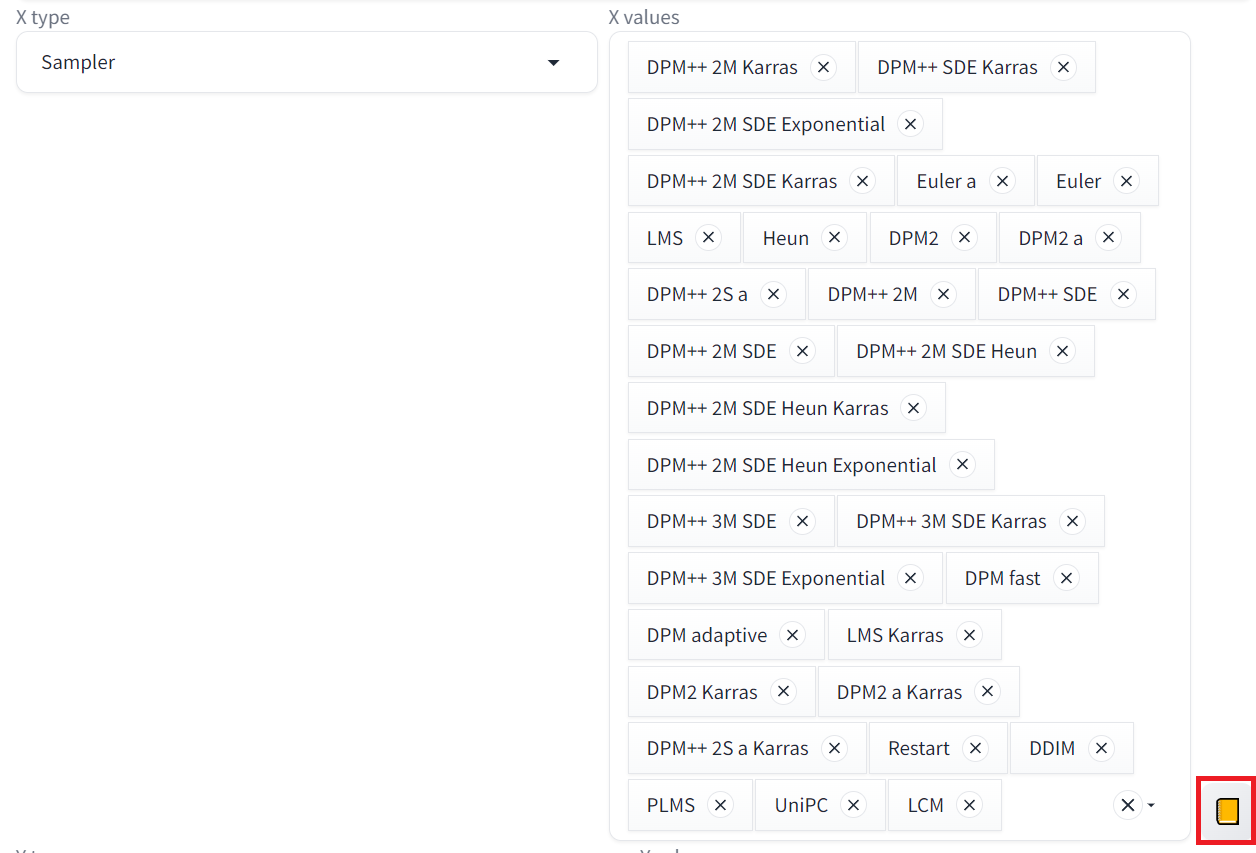Delete the Heun sampler entry

pos(834,237)
